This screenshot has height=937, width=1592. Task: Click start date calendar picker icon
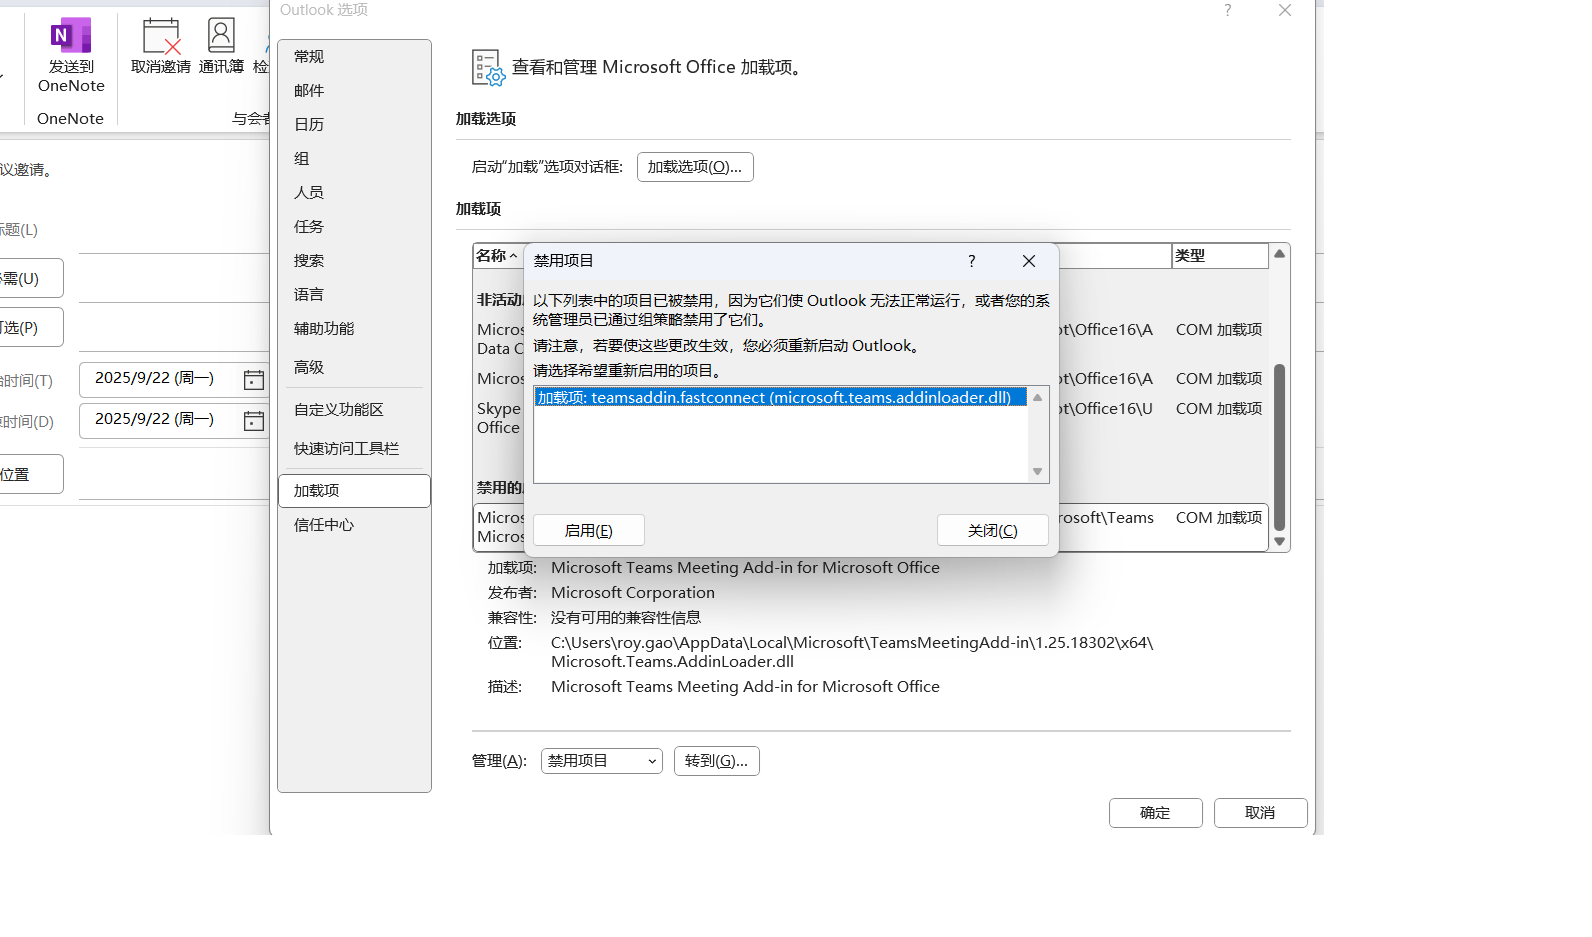pyautogui.click(x=254, y=379)
